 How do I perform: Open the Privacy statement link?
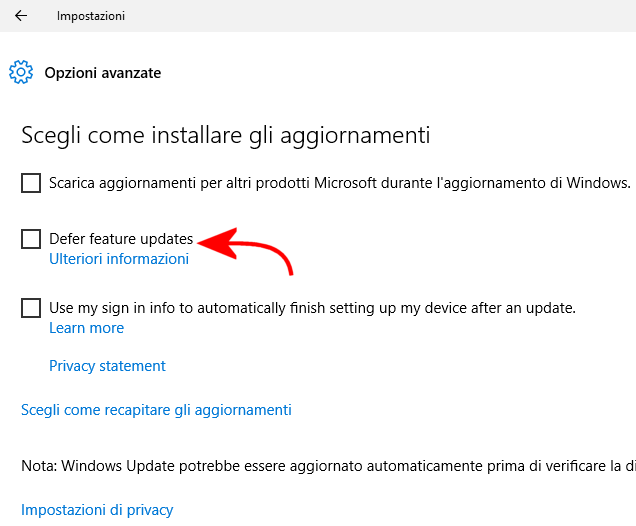(107, 366)
